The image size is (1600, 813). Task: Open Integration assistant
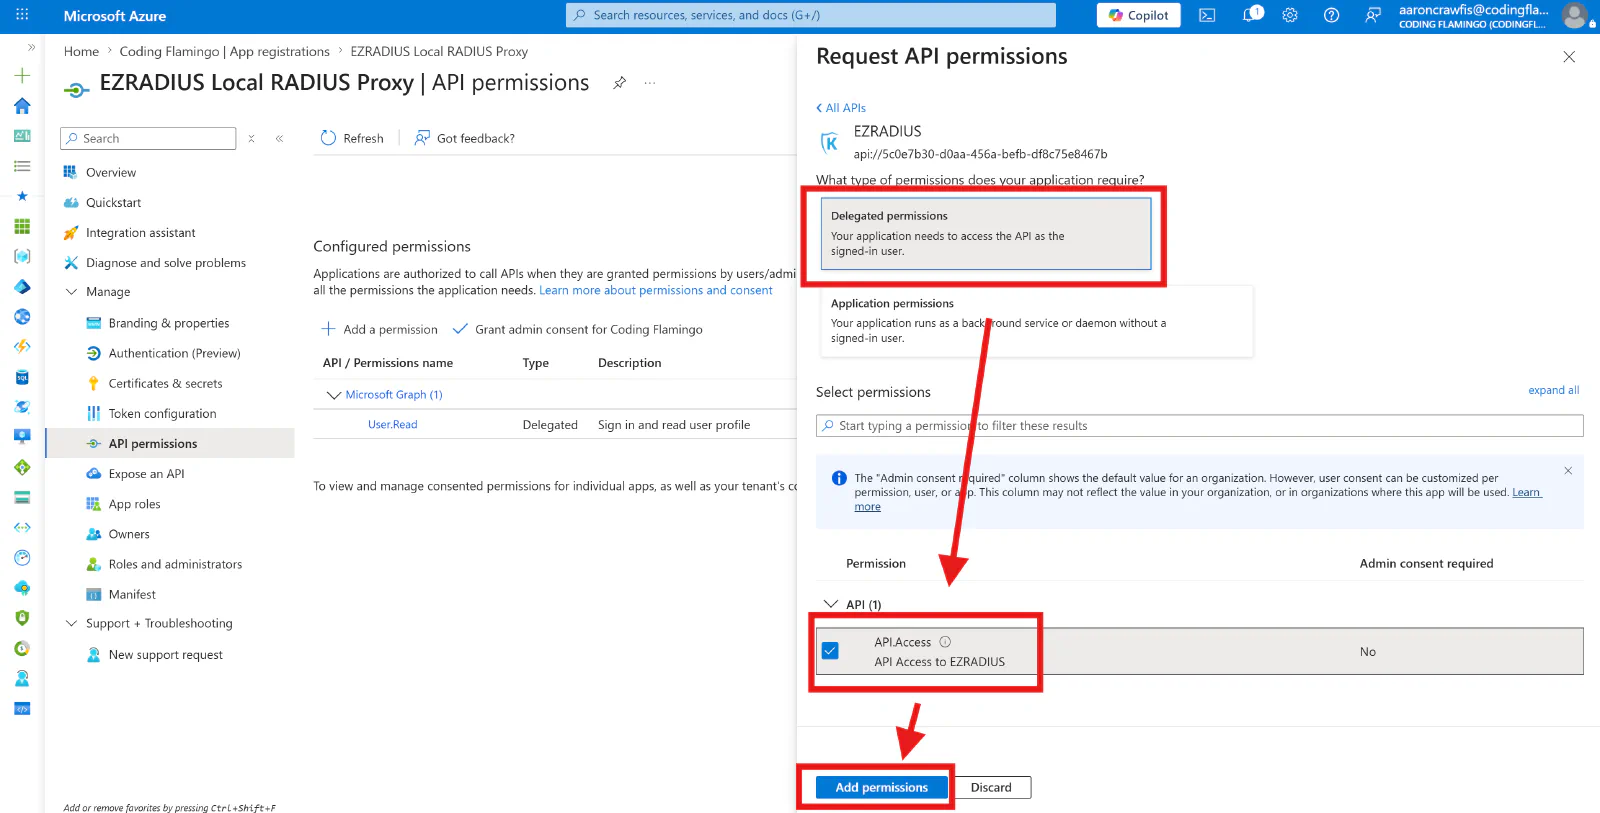[x=140, y=232]
